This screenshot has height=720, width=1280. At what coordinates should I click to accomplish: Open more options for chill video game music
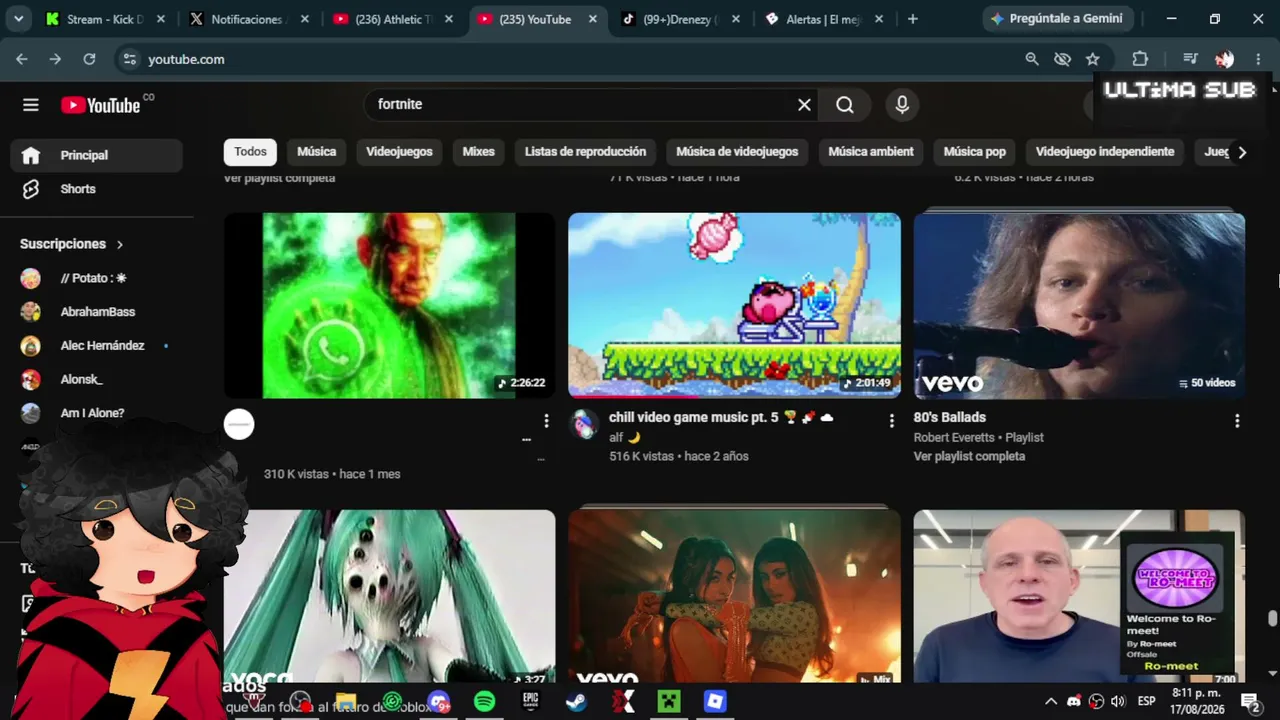891,421
